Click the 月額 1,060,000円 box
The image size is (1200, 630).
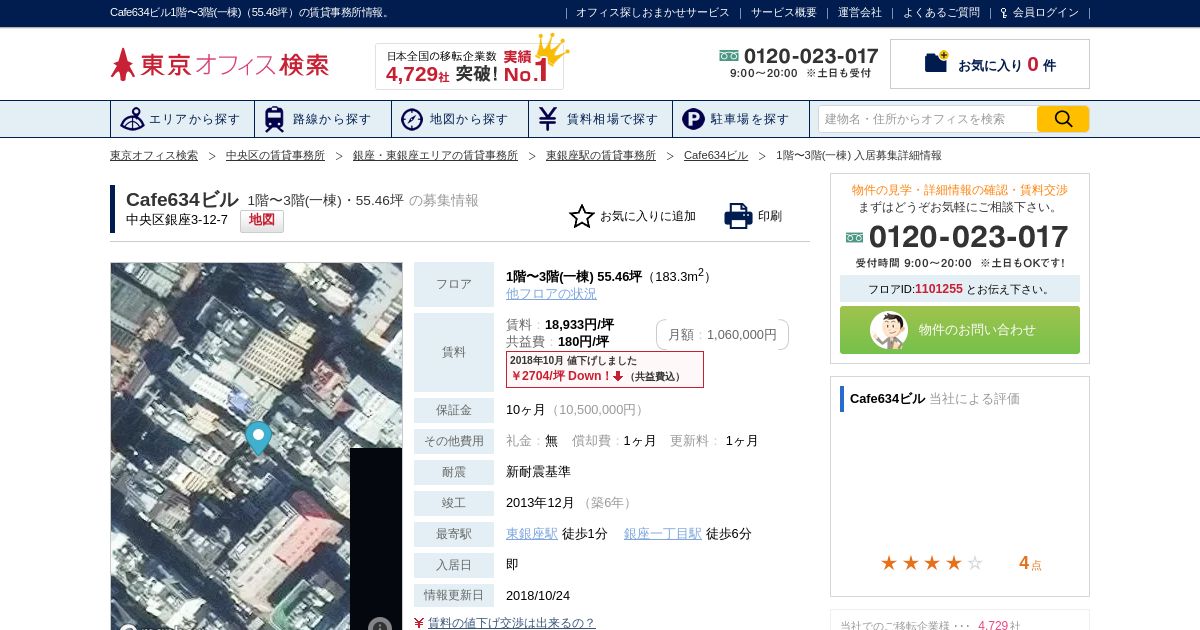(x=722, y=335)
